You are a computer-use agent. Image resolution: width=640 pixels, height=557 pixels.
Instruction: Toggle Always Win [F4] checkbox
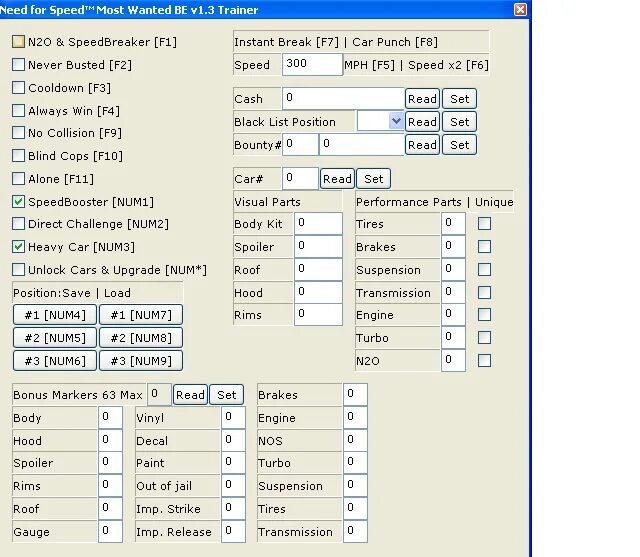[x=18, y=110]
